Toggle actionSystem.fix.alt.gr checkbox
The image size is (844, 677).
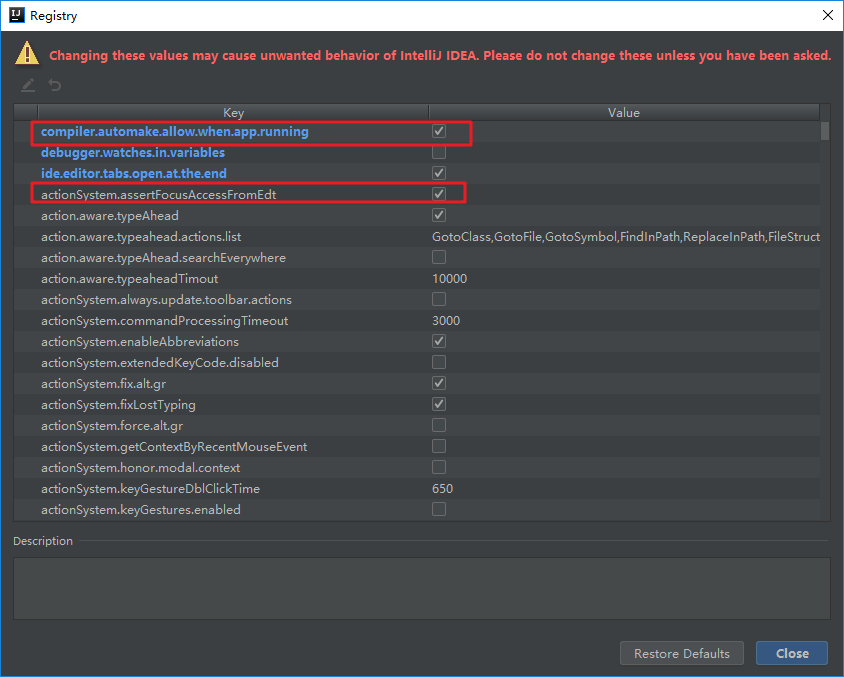coord(439,383)
